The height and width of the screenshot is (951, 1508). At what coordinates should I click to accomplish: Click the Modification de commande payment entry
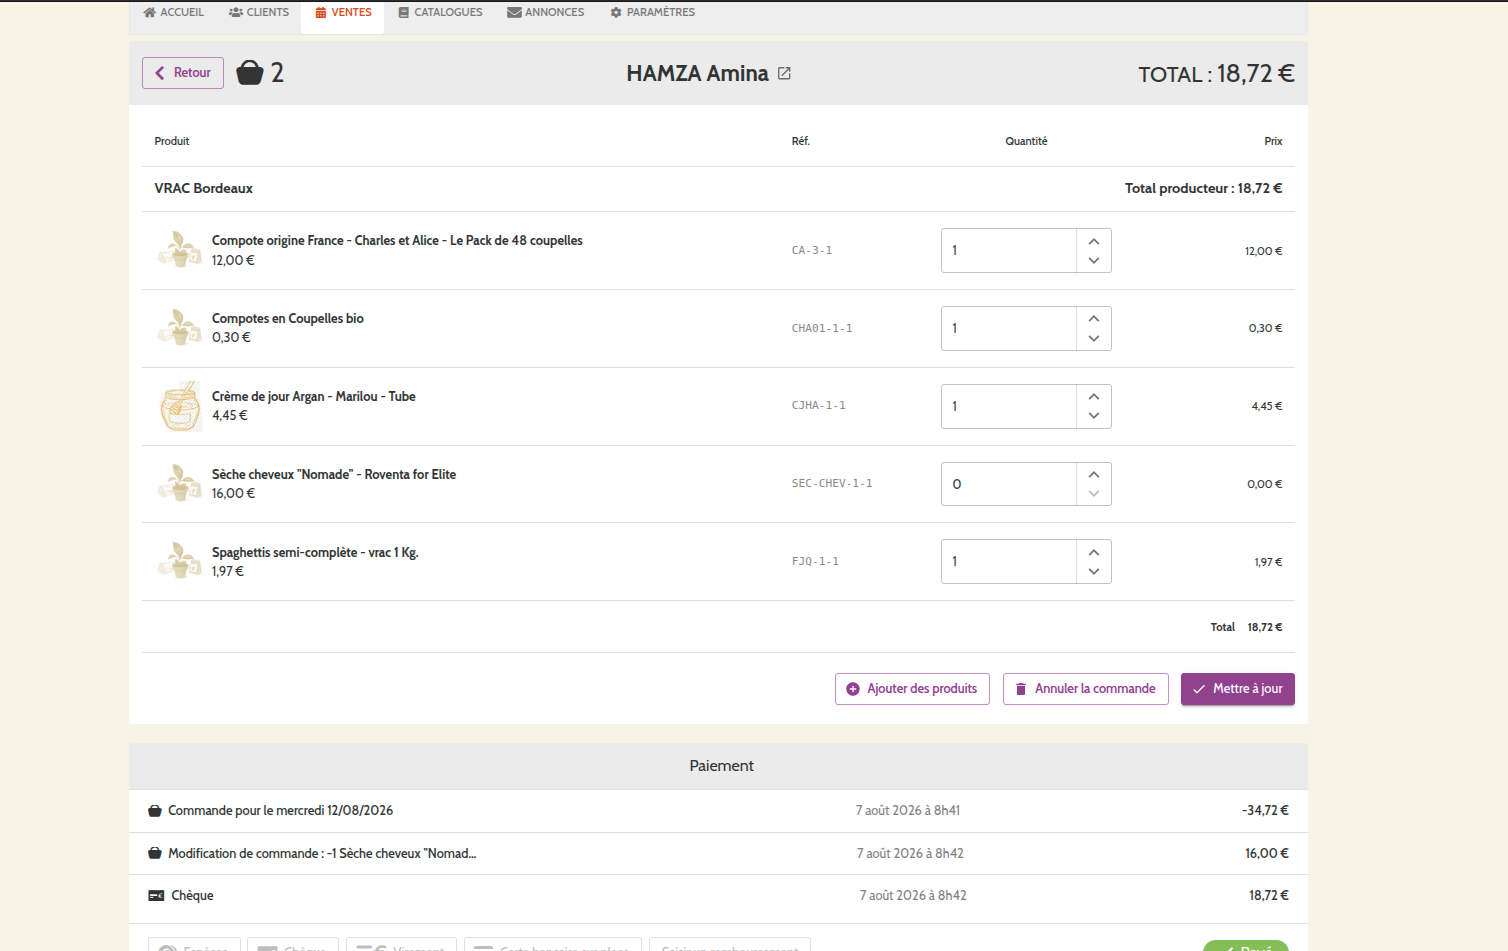(322, 853)
